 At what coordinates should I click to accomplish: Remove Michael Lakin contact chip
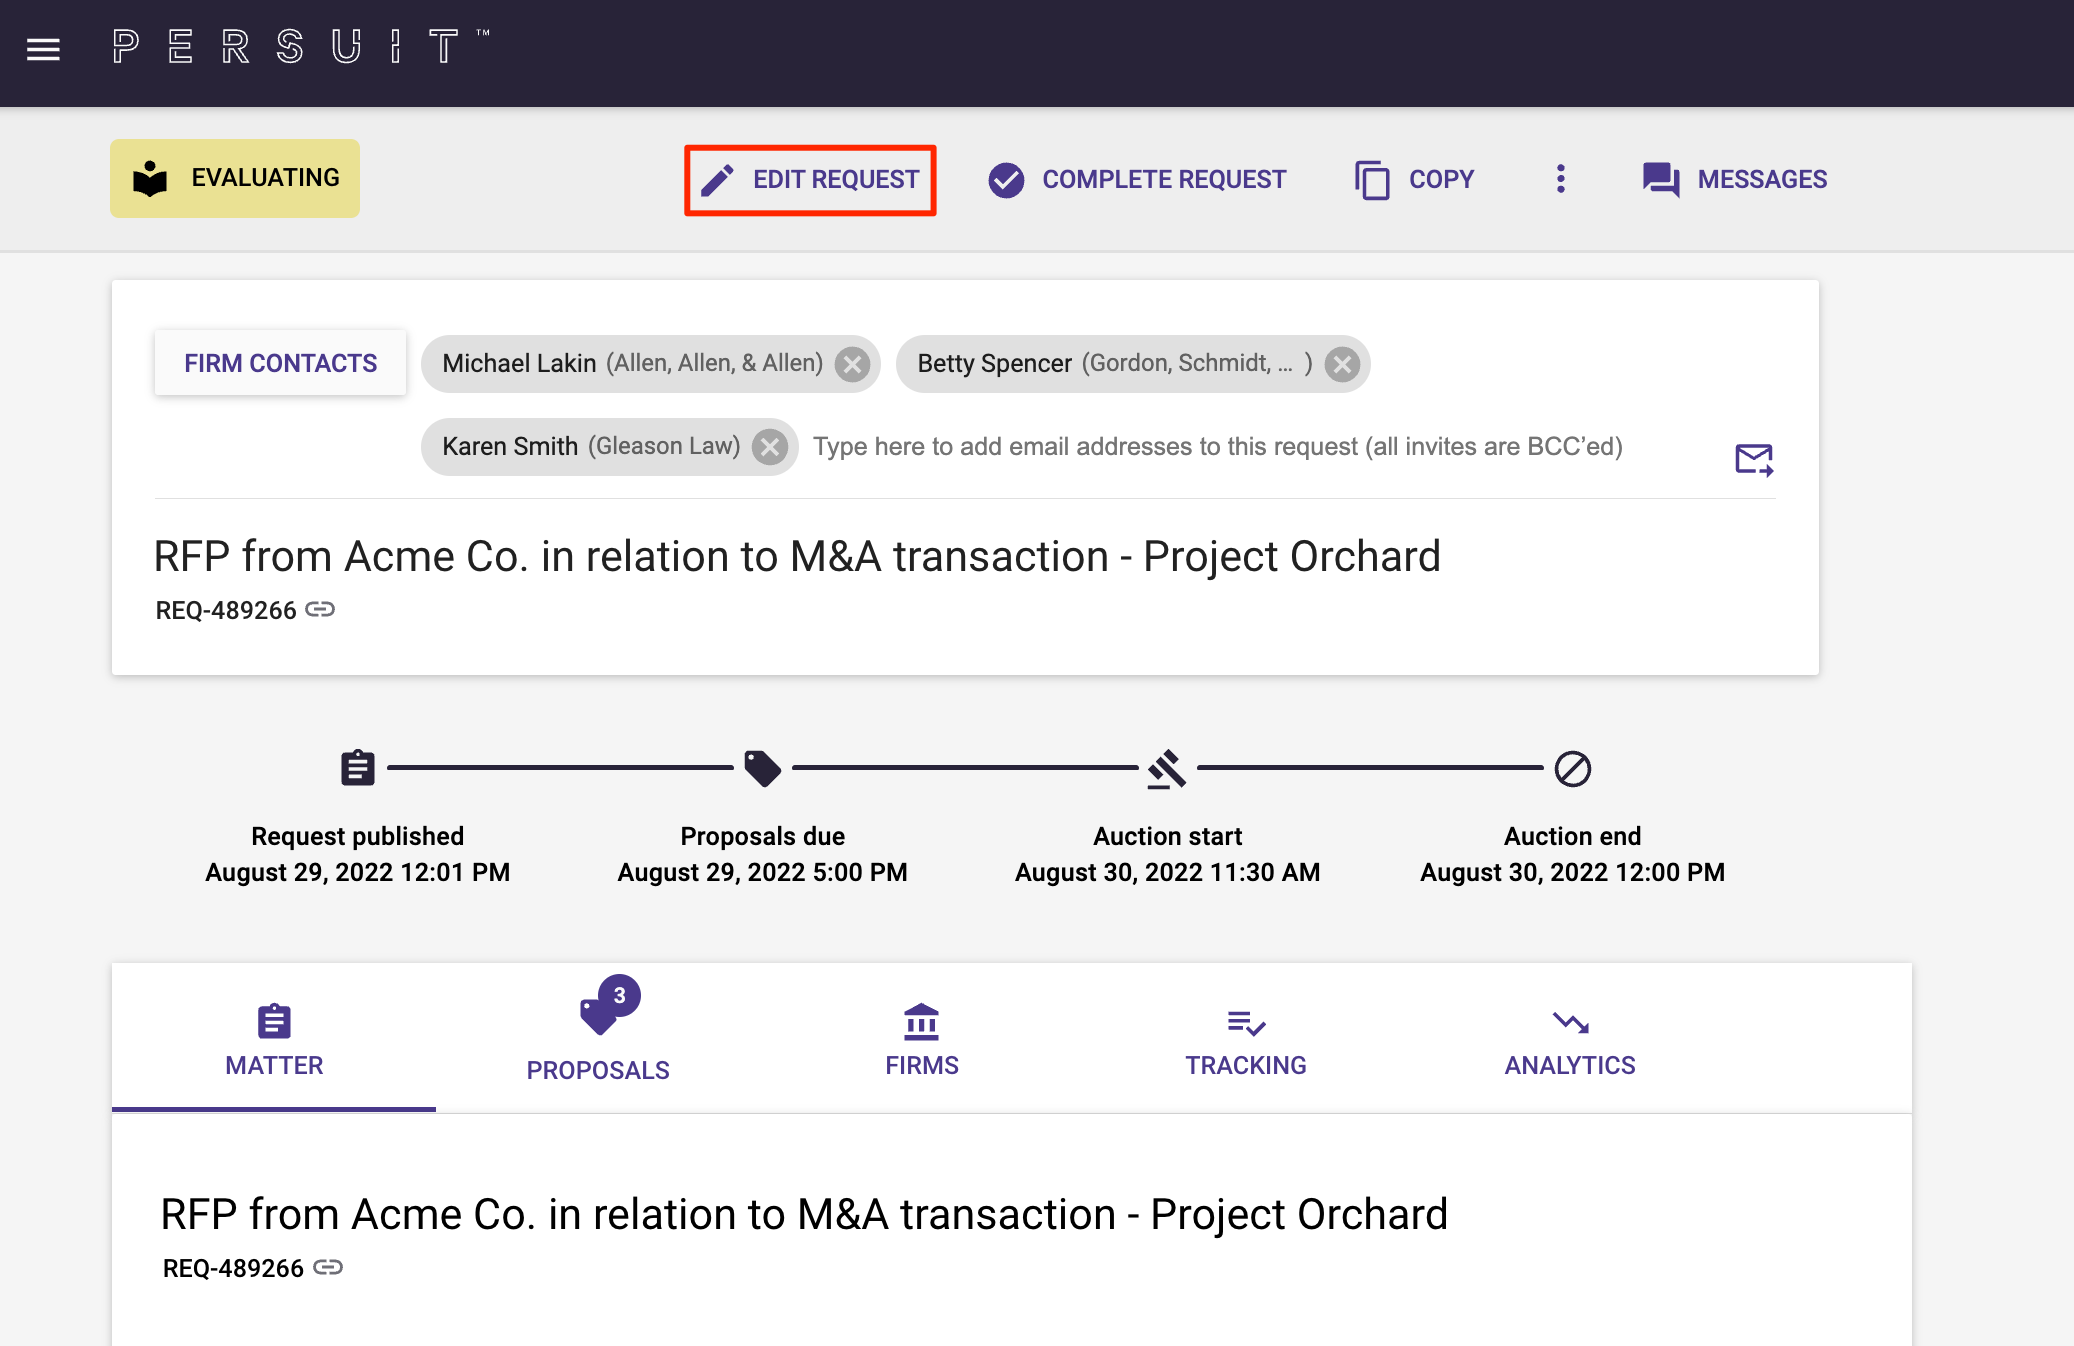point(852,364)
